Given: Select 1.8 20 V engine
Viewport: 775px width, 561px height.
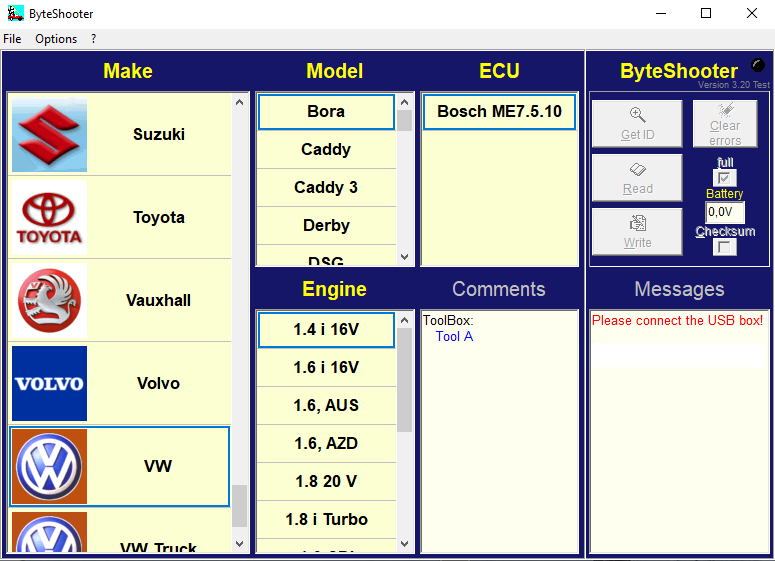Looking at the screenshot, I should pyautogui.click(x=326, y=482).
